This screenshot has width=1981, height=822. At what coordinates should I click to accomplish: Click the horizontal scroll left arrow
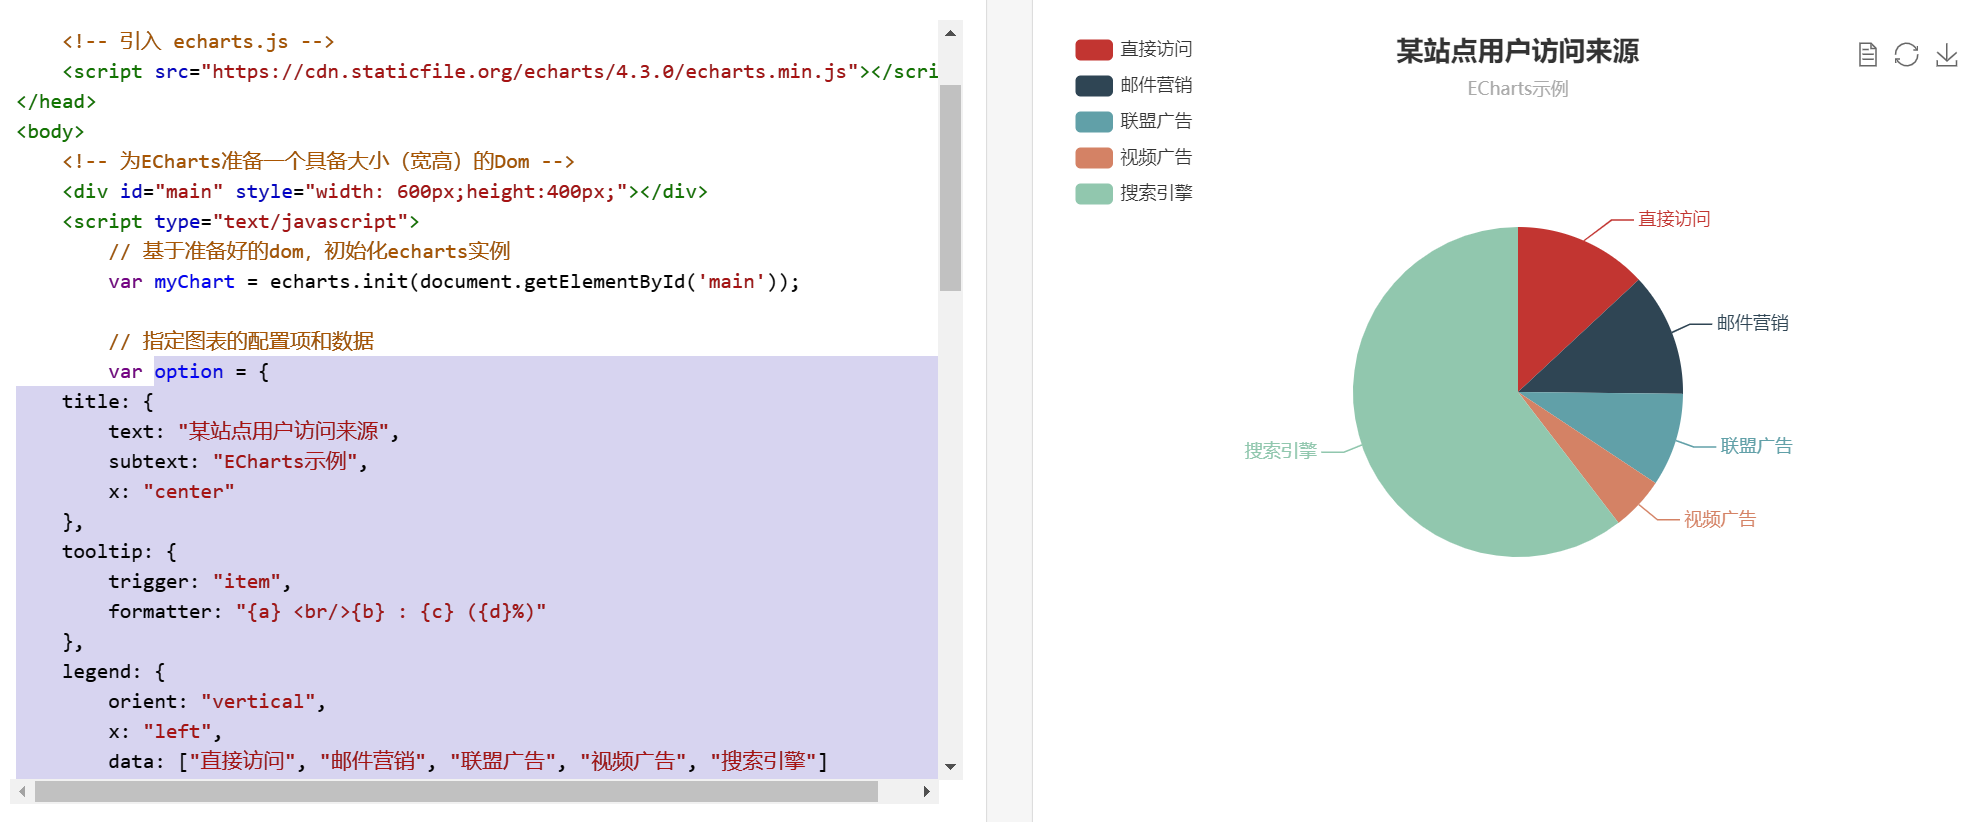point(22,791)
